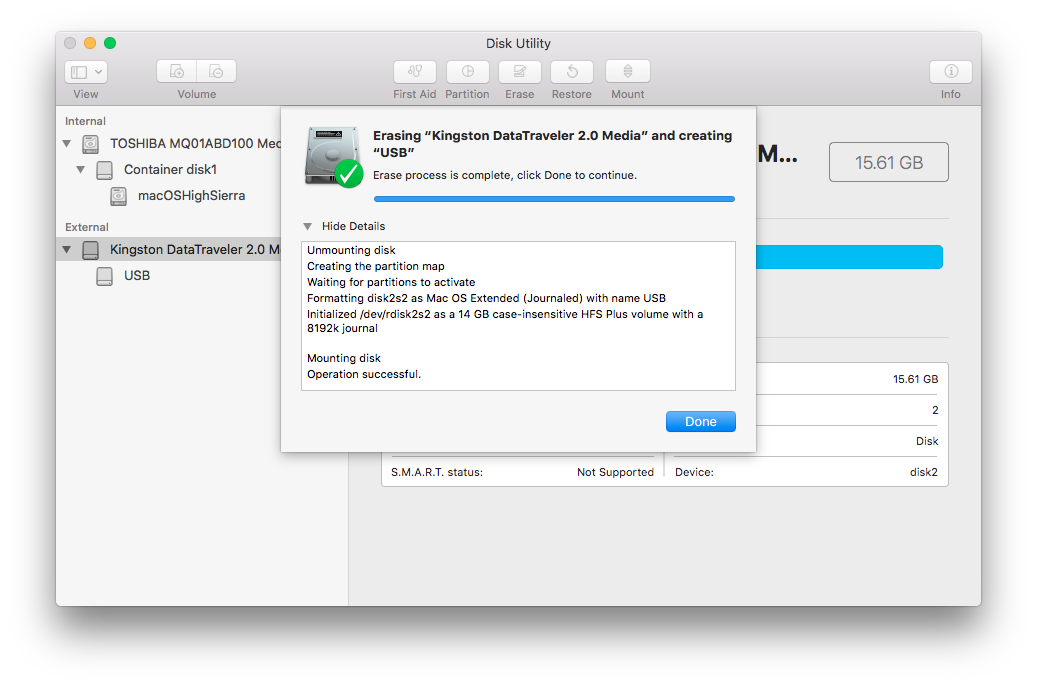
Task: Click the "Operation successful." log line
Action: coord(364,374)
